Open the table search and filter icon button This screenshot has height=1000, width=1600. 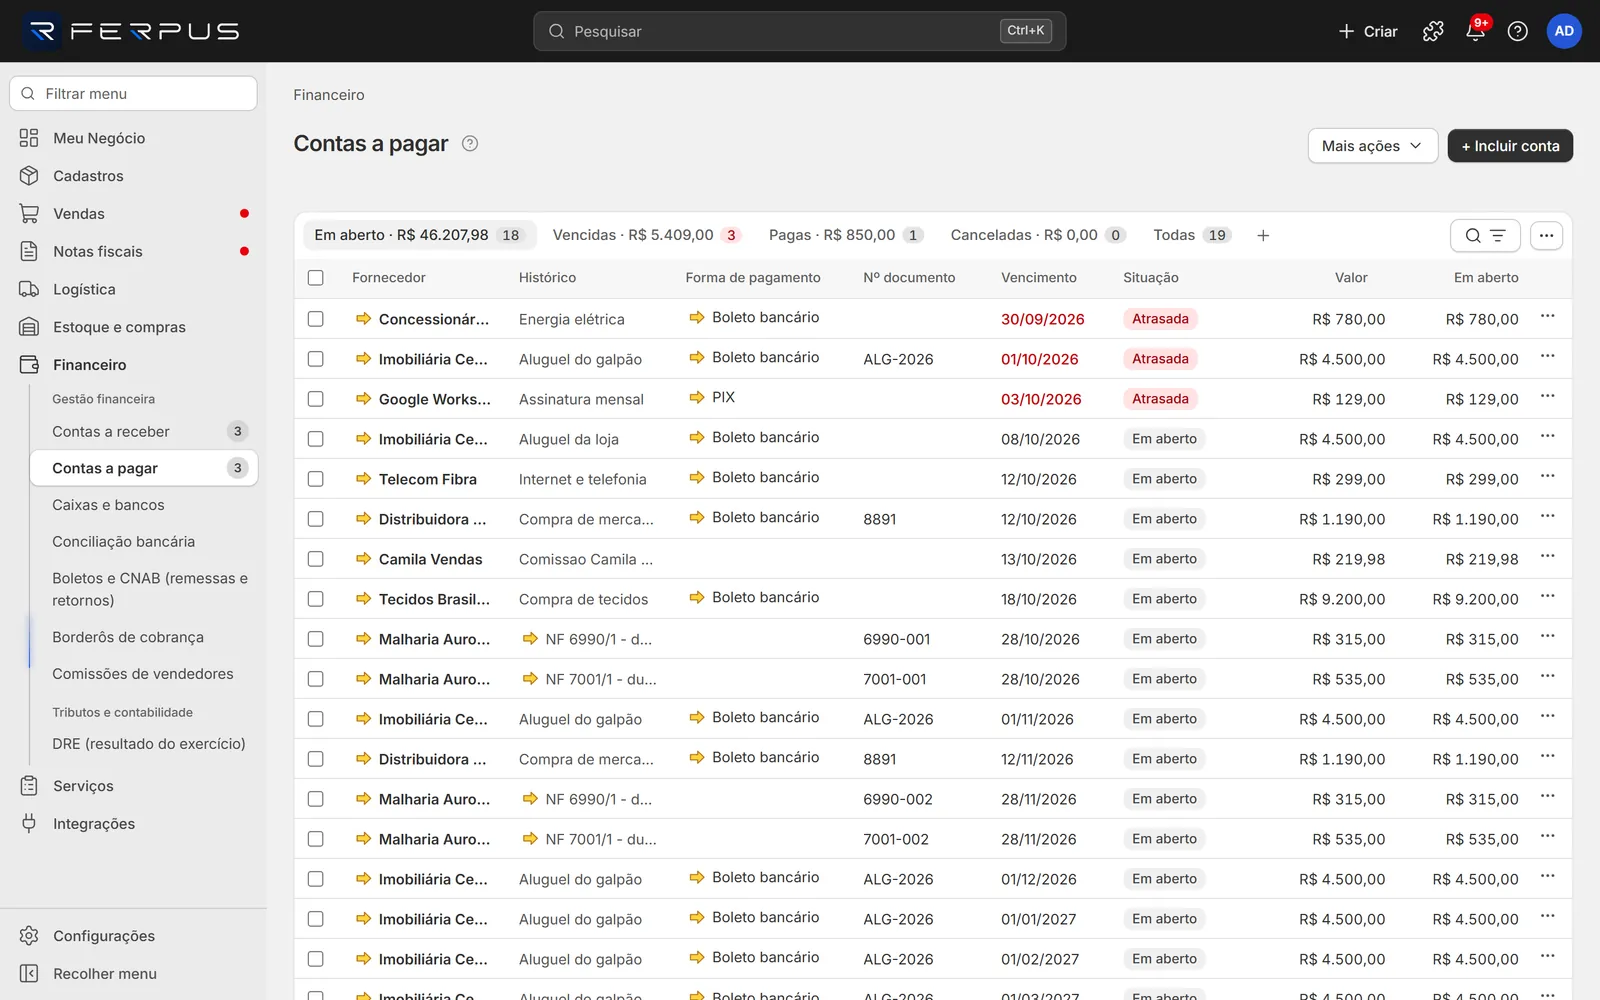coord(1485,236)
